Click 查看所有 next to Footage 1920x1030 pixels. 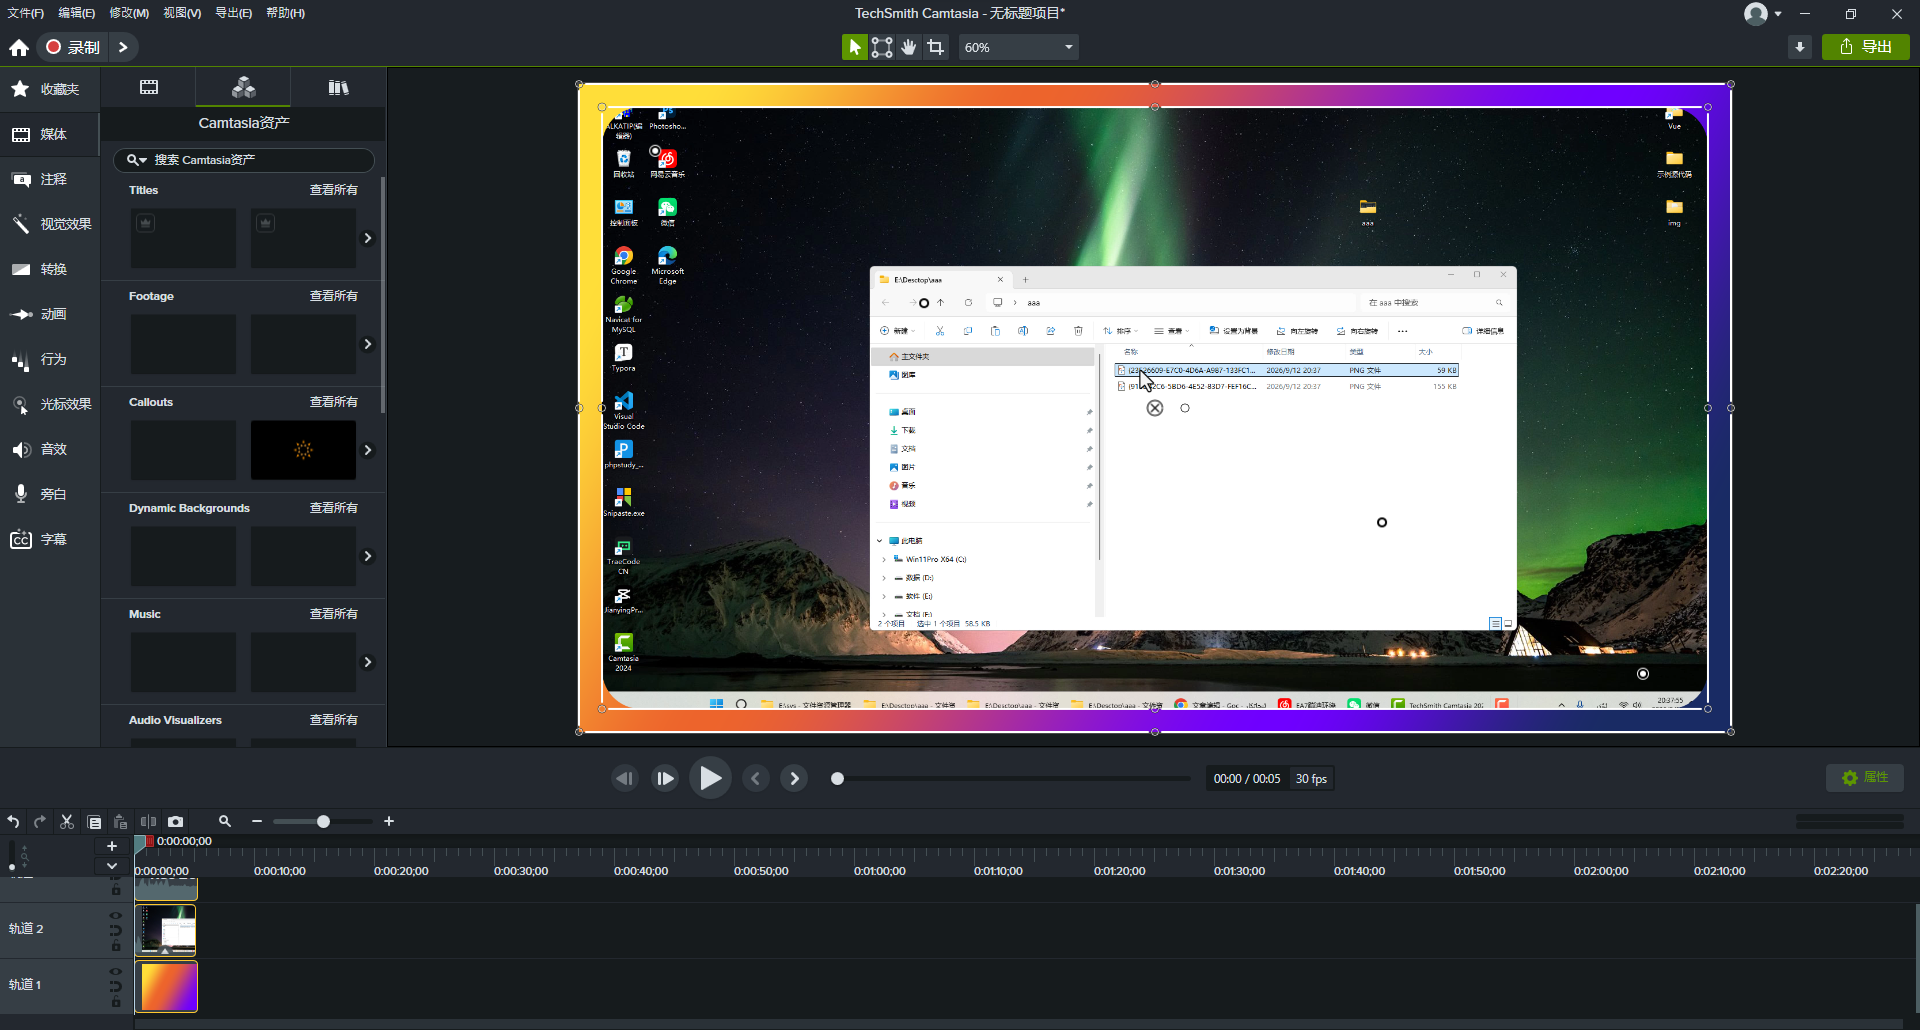(333, 296)
